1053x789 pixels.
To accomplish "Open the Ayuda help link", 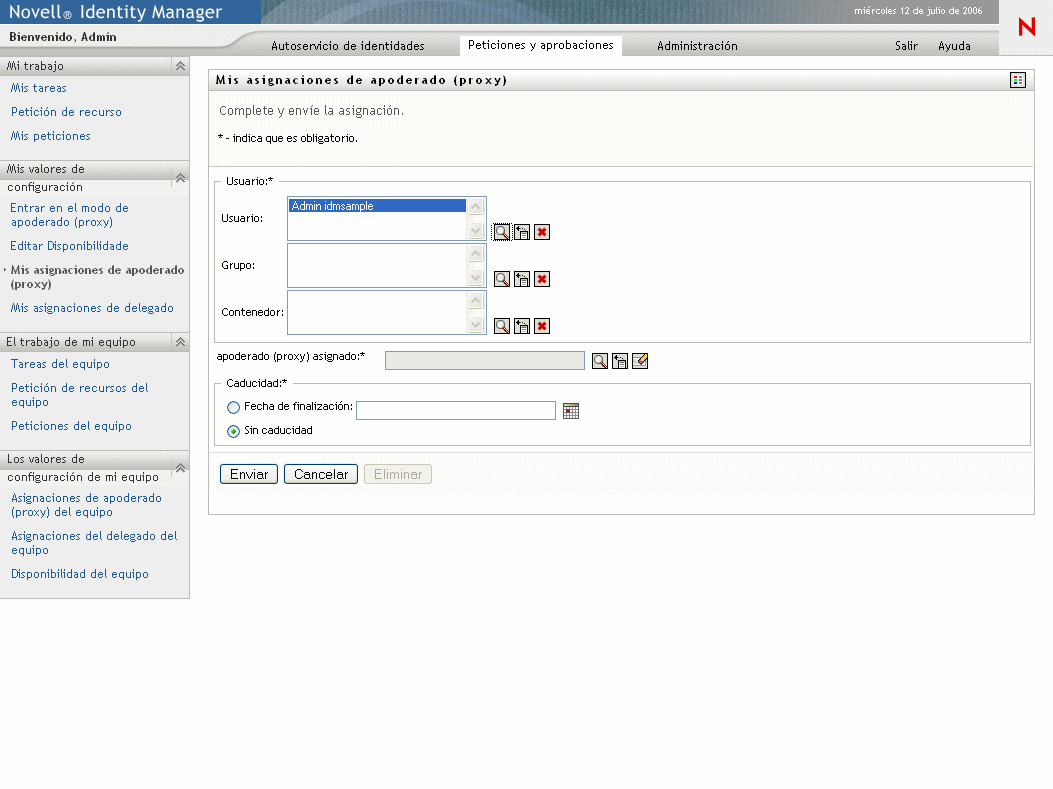I will [954, 46].
